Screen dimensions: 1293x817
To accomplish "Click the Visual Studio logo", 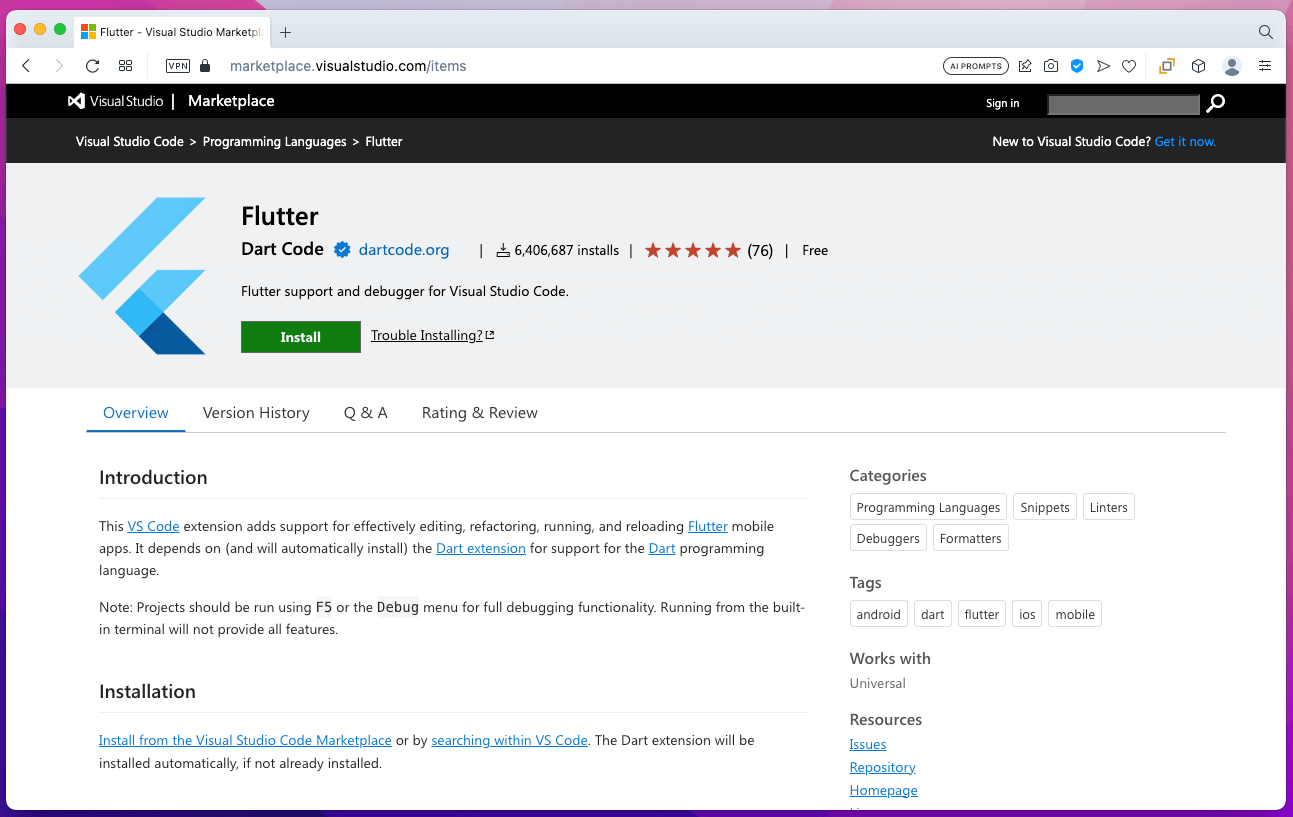I will (x=115, y=101).
